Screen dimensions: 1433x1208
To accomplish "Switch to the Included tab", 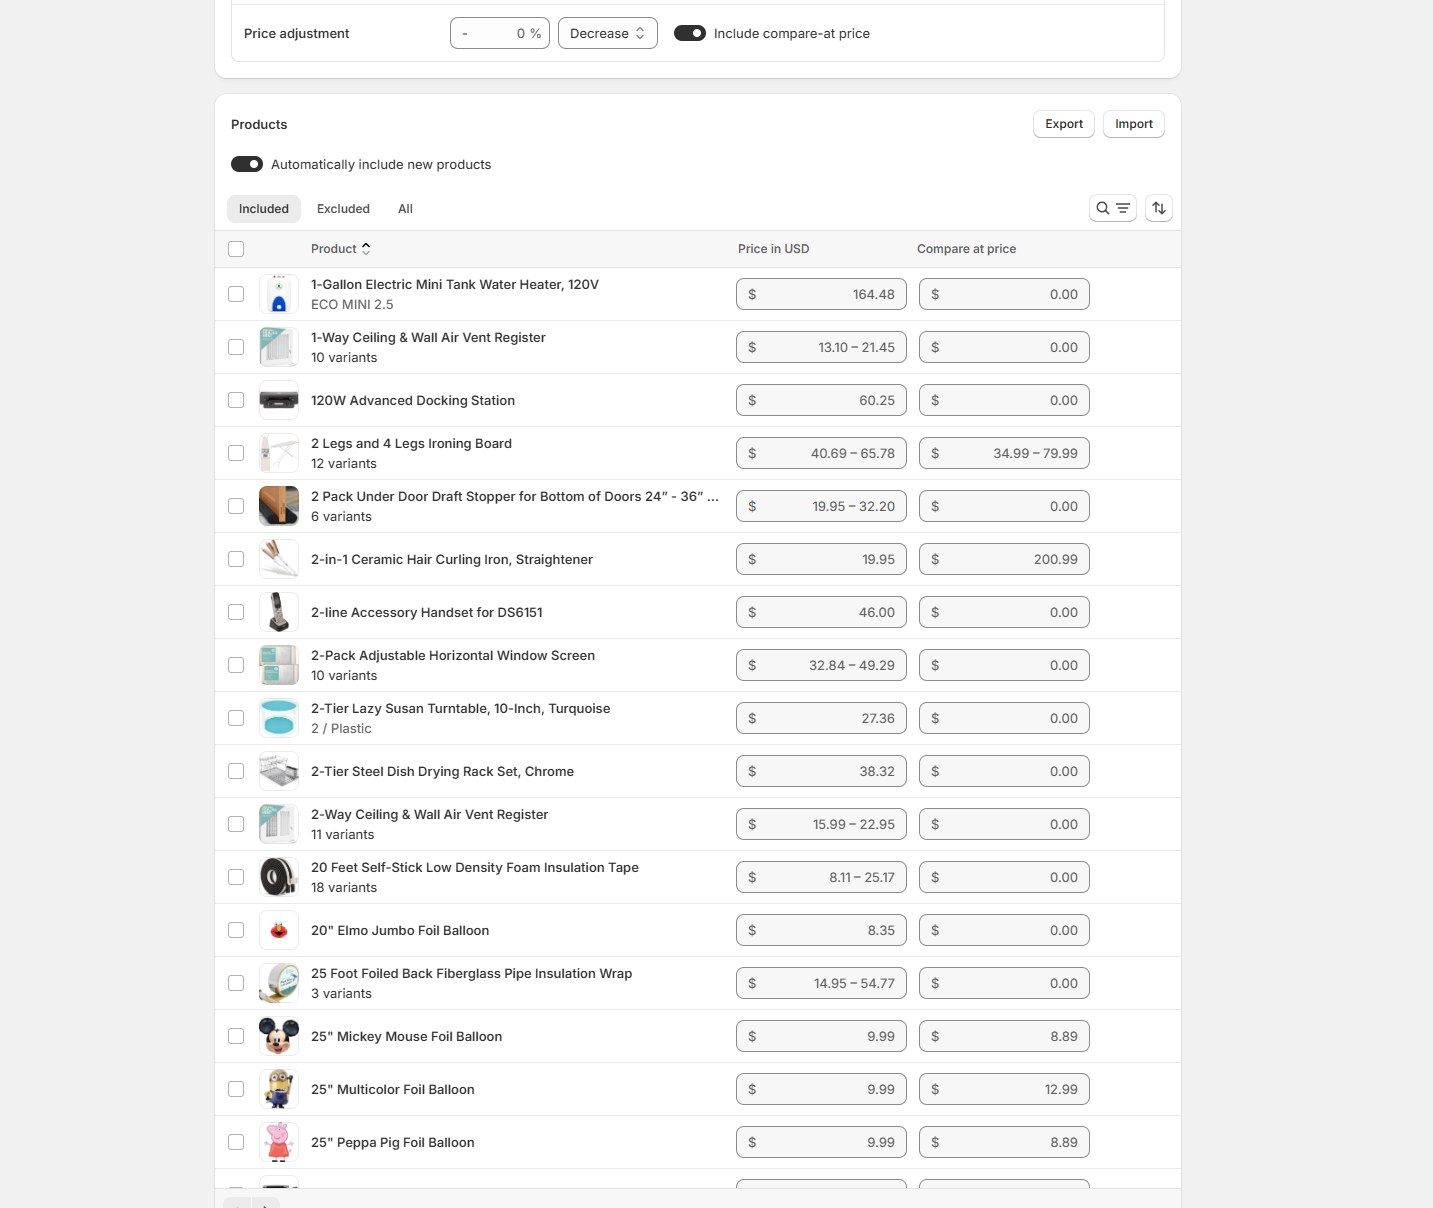I will tap(264, 209).
